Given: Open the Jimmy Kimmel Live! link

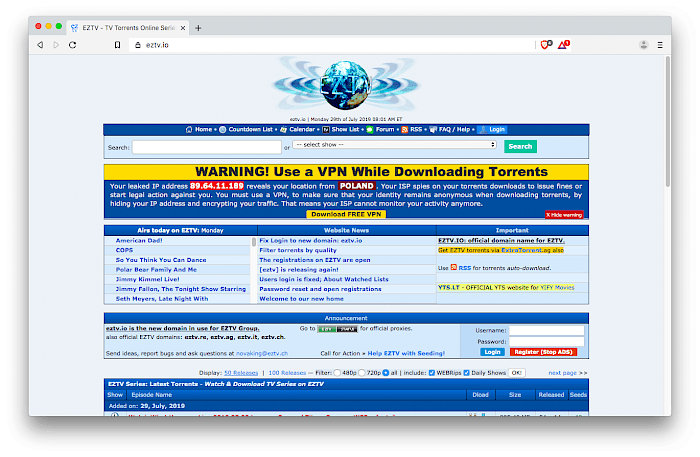Looking at the screenshot, I should (x=147, y=279).
